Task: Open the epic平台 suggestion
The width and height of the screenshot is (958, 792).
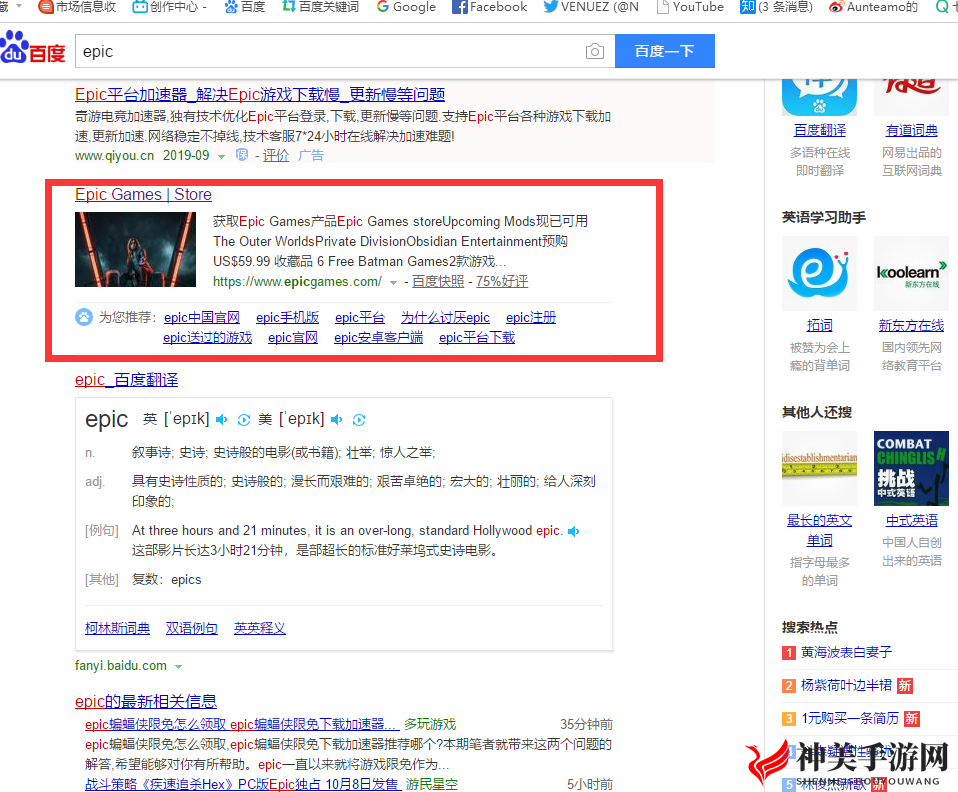Action: click(360, 318)
